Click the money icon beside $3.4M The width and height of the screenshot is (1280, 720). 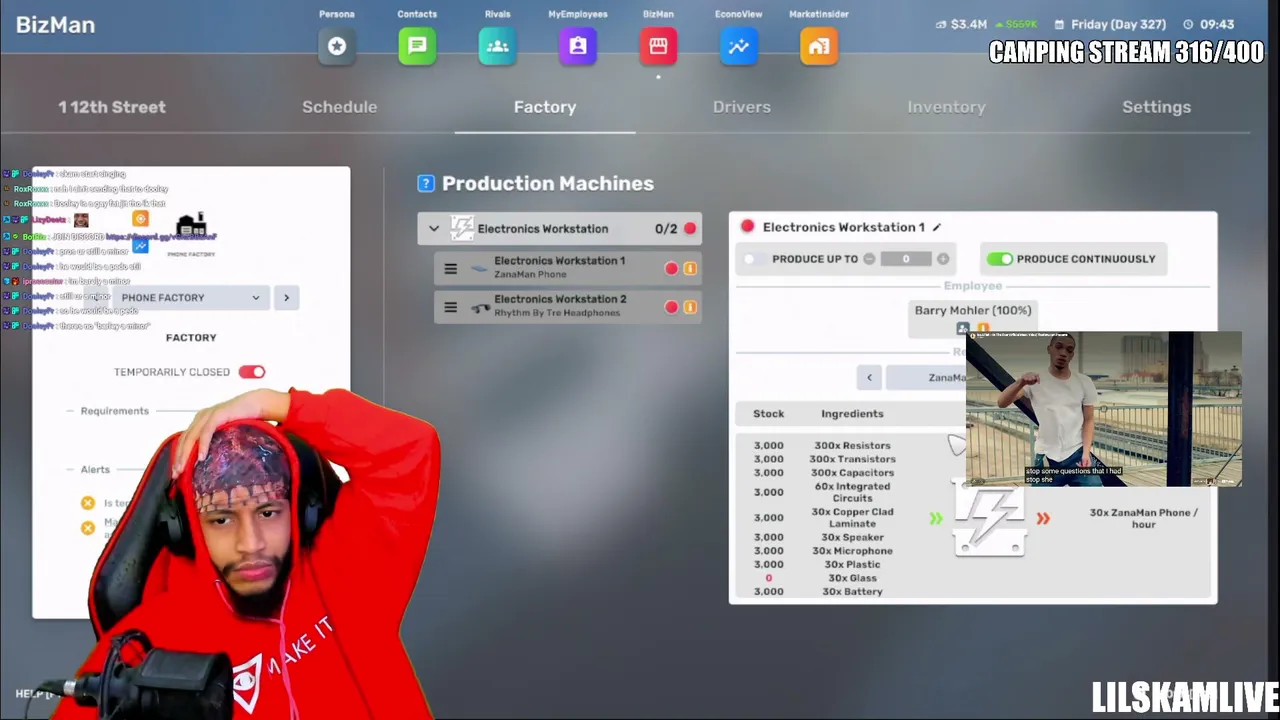[x=941, y=24]
